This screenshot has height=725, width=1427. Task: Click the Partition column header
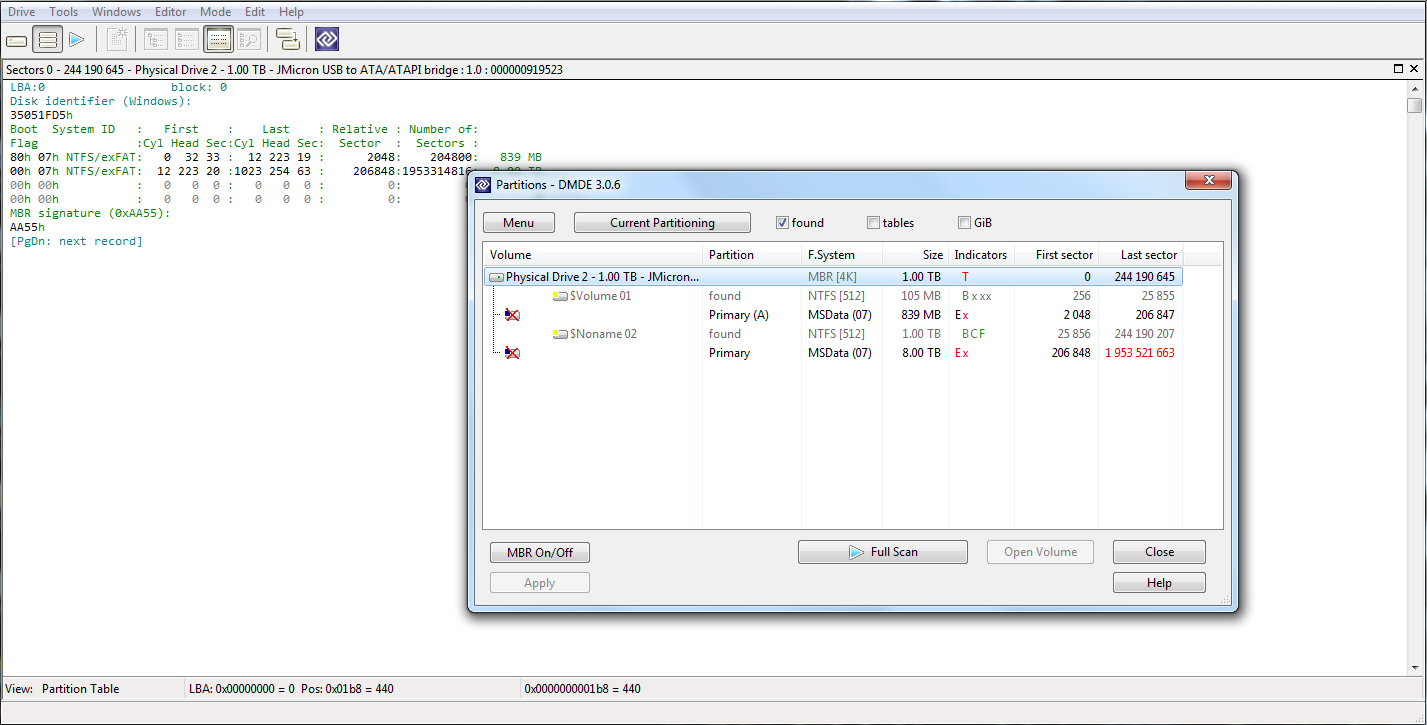tap(752, 255)
